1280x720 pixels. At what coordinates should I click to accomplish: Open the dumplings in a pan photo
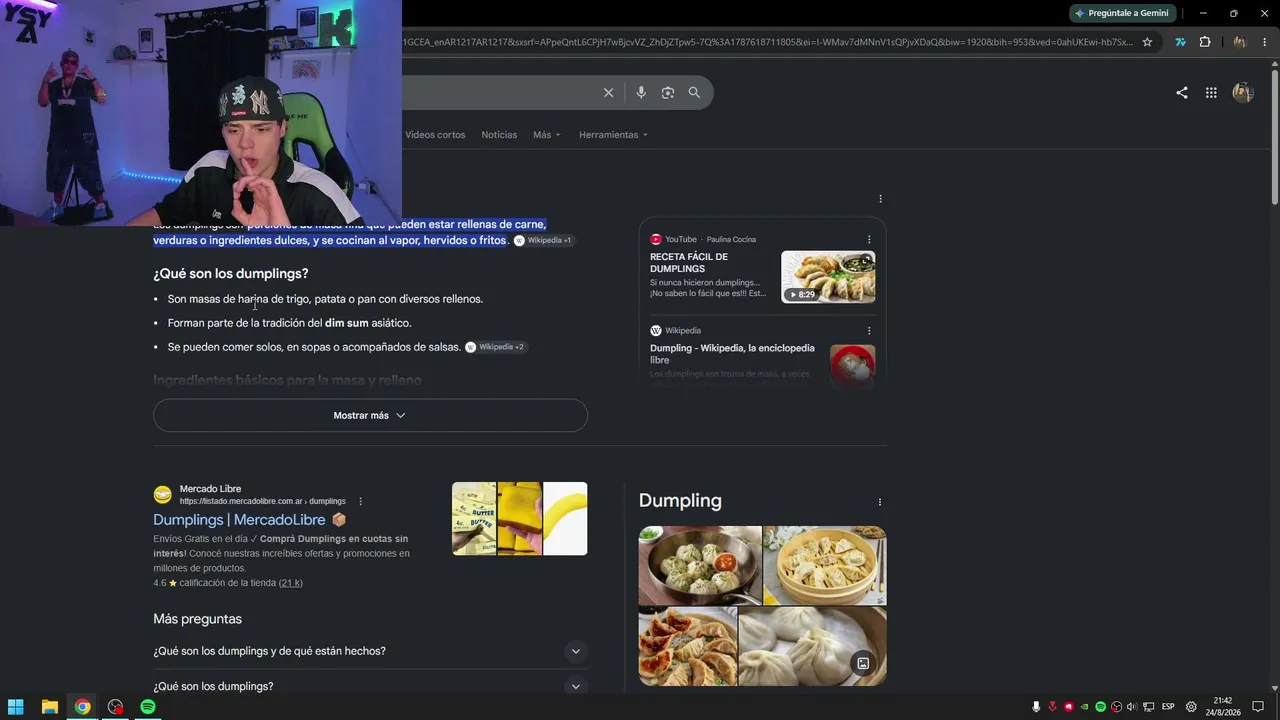click(x=700, y=566)
